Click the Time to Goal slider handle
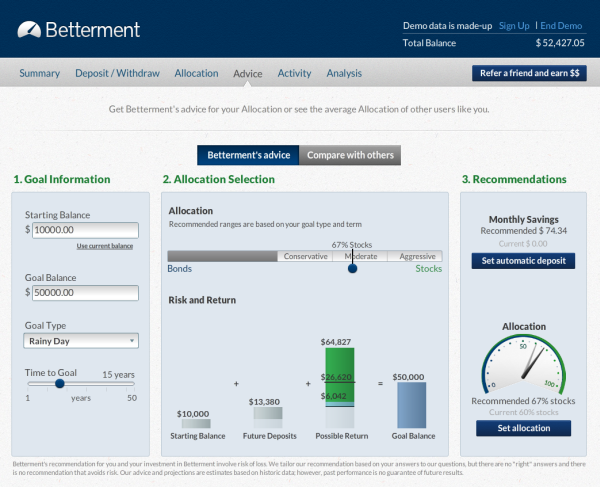The width and height of the screenshot is (600, 487). 60,383
